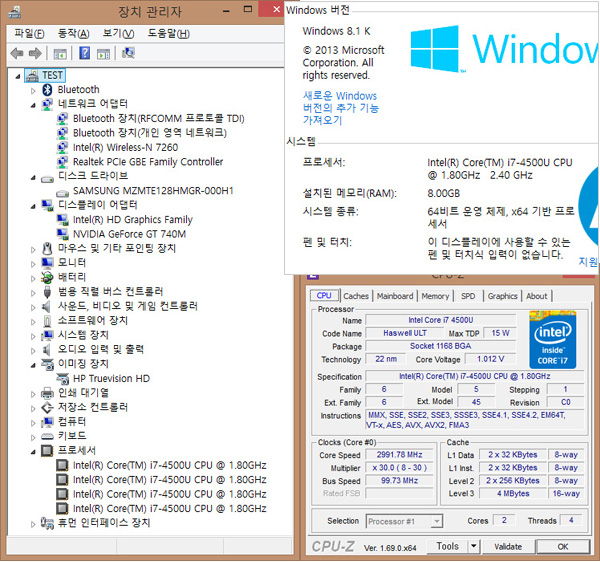
Task: Select the SAMSUNG MZMTE128HMGR-000H1 disk icon
Action: pyautogui.click(x=62, y=191)
